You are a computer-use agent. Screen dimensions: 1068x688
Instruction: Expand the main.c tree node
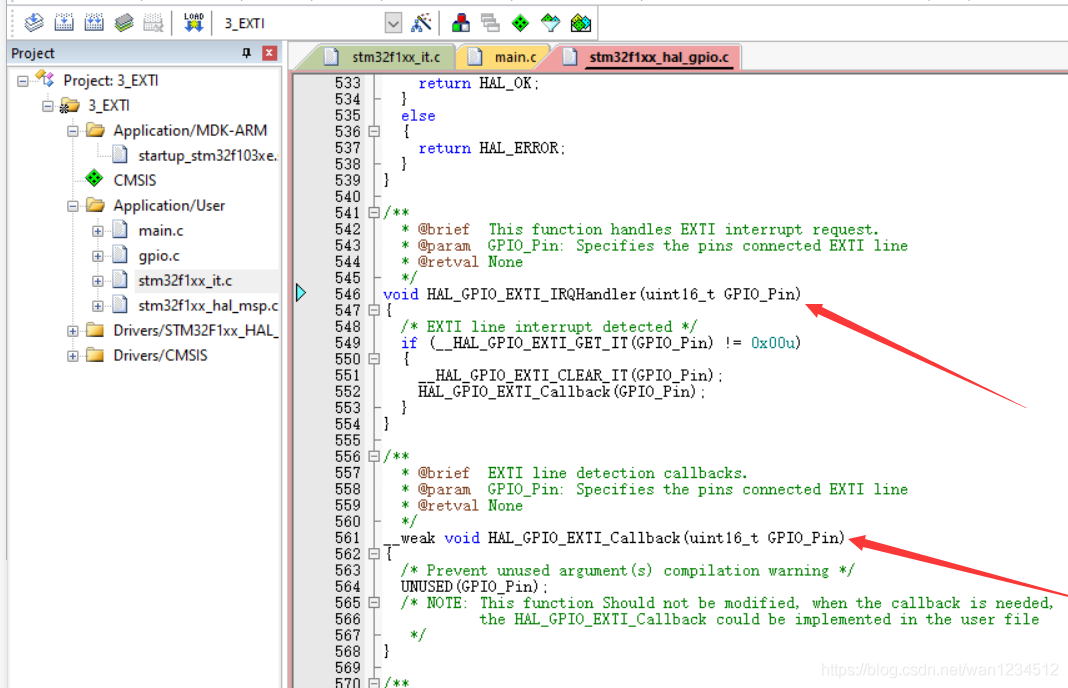coord(98,231)
